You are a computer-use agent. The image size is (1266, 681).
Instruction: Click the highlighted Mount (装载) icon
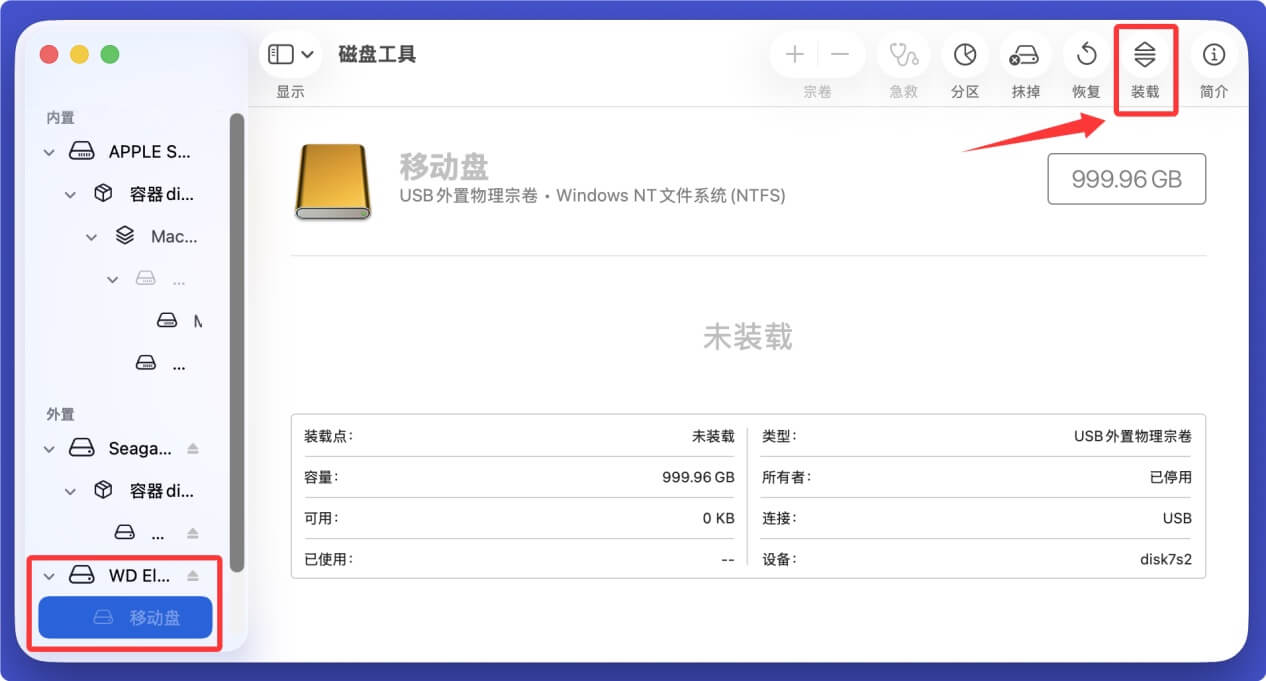pos(1146,55)
